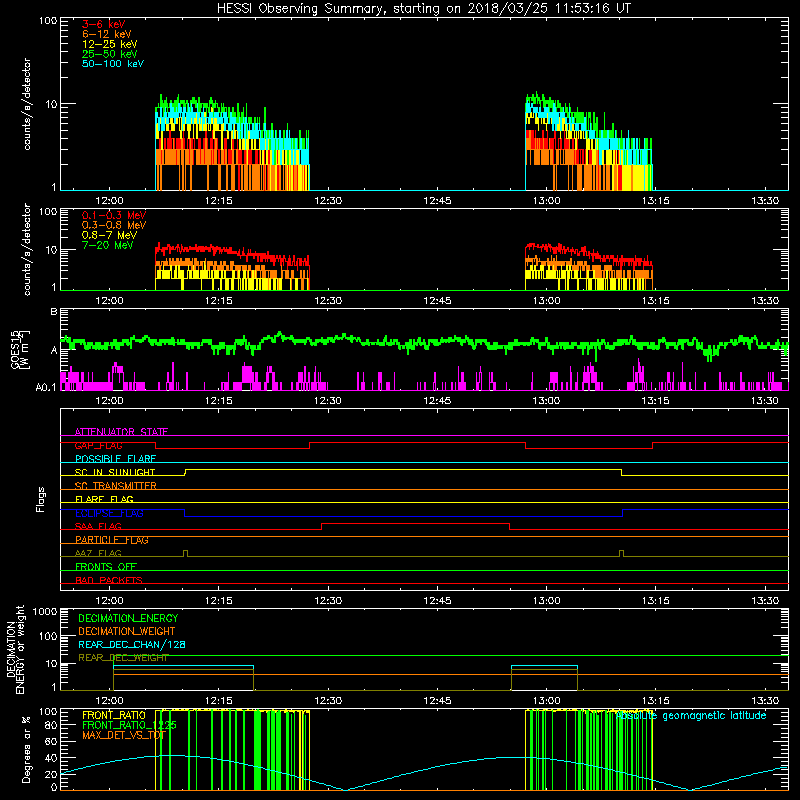Screen dimensions: 800x800
Task: Click the 13:15 tick under keV panel
Action: point(656,201)
